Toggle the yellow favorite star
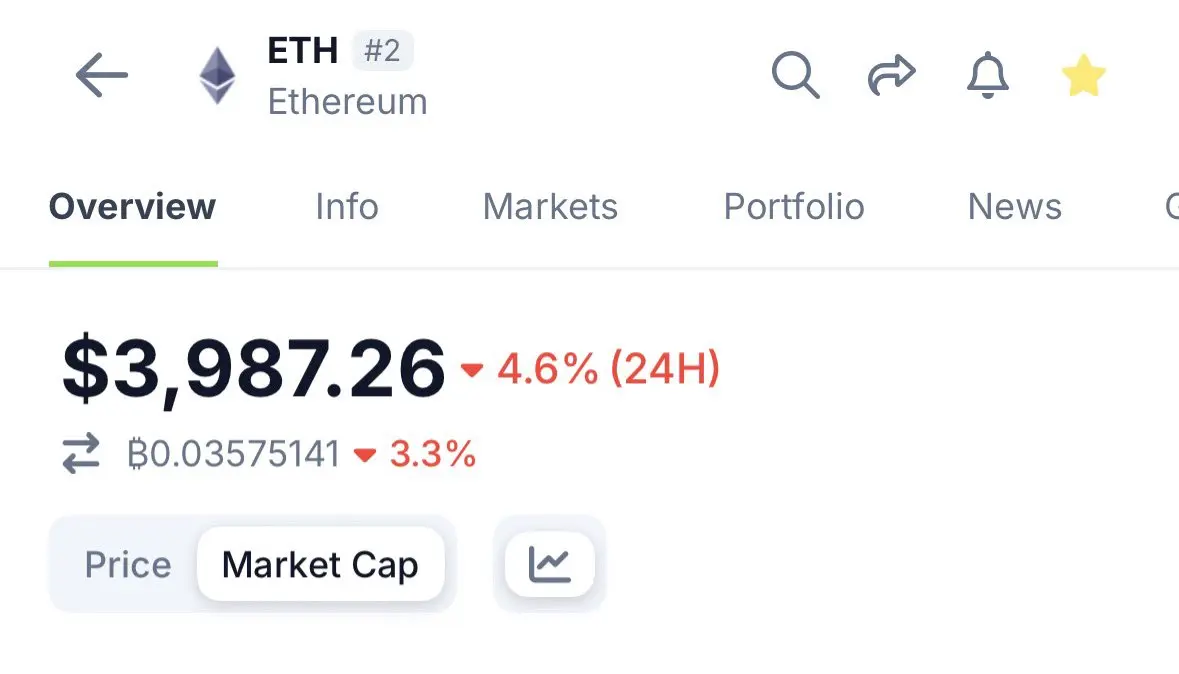Viewport: 1179px width, 674px height. [1084, 75]
